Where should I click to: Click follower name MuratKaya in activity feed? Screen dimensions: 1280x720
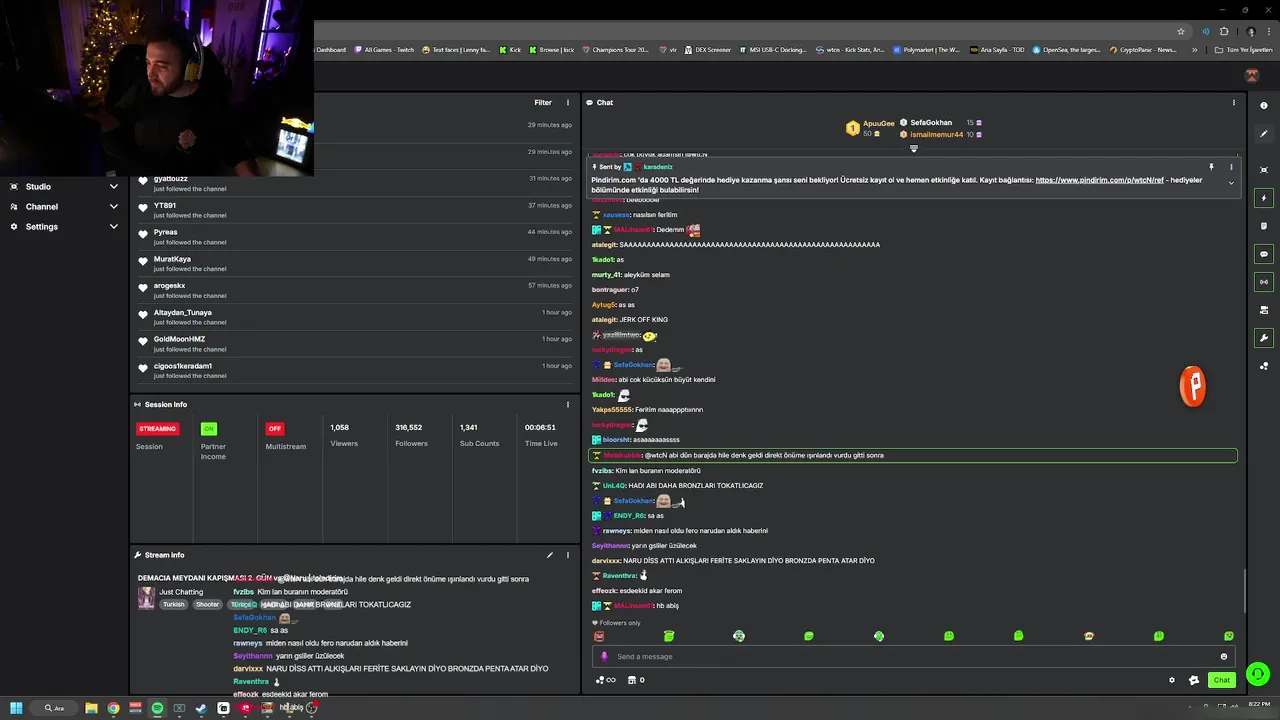172,259
